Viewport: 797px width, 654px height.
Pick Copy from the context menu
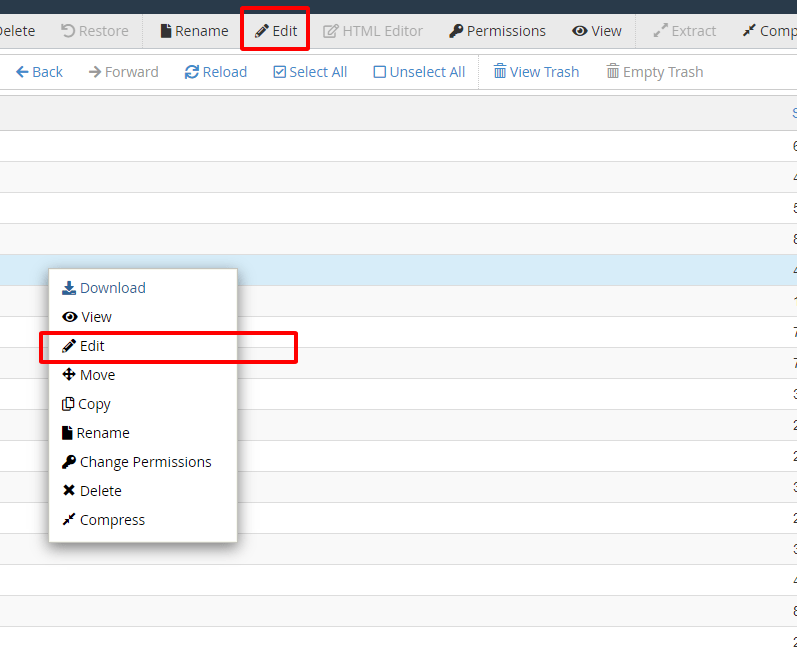tap(86, 404)
